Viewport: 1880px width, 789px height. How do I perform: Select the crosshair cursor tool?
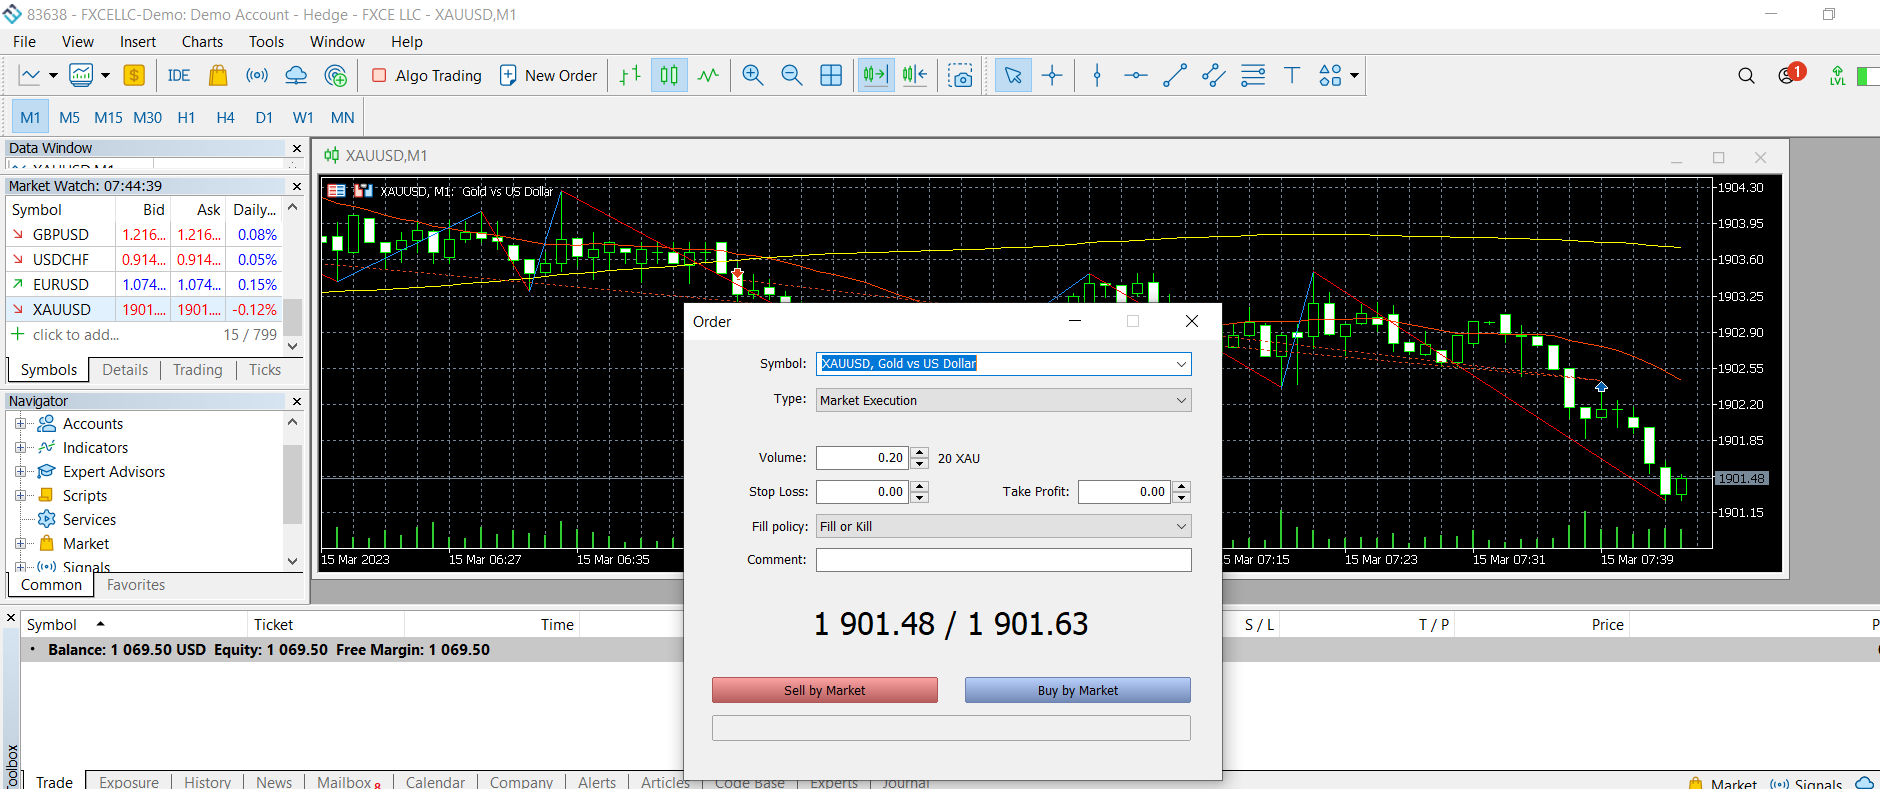[1052, 76]
